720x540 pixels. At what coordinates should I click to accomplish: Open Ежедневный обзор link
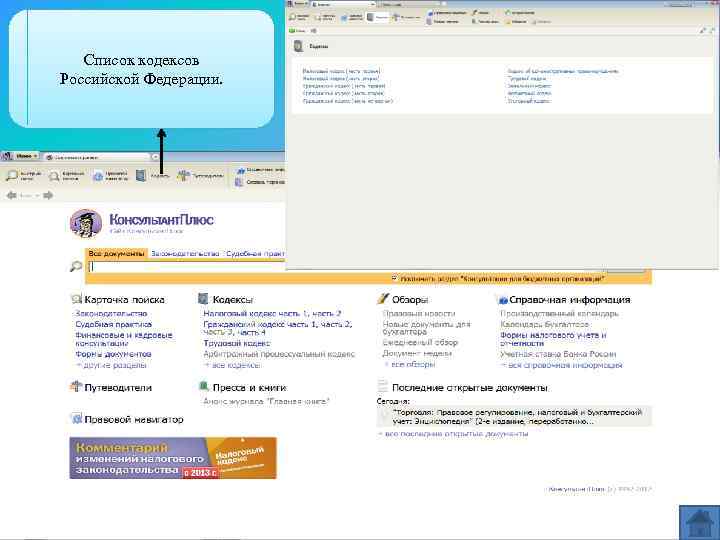(420, 343)
